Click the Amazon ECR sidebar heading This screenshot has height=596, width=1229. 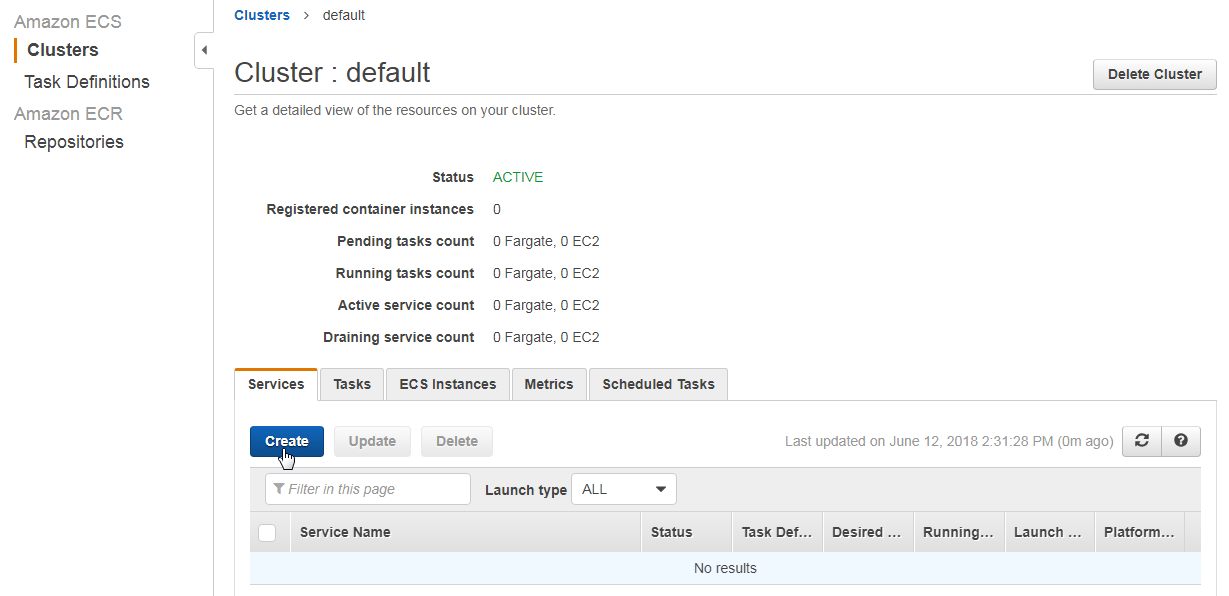coord(68,113)
